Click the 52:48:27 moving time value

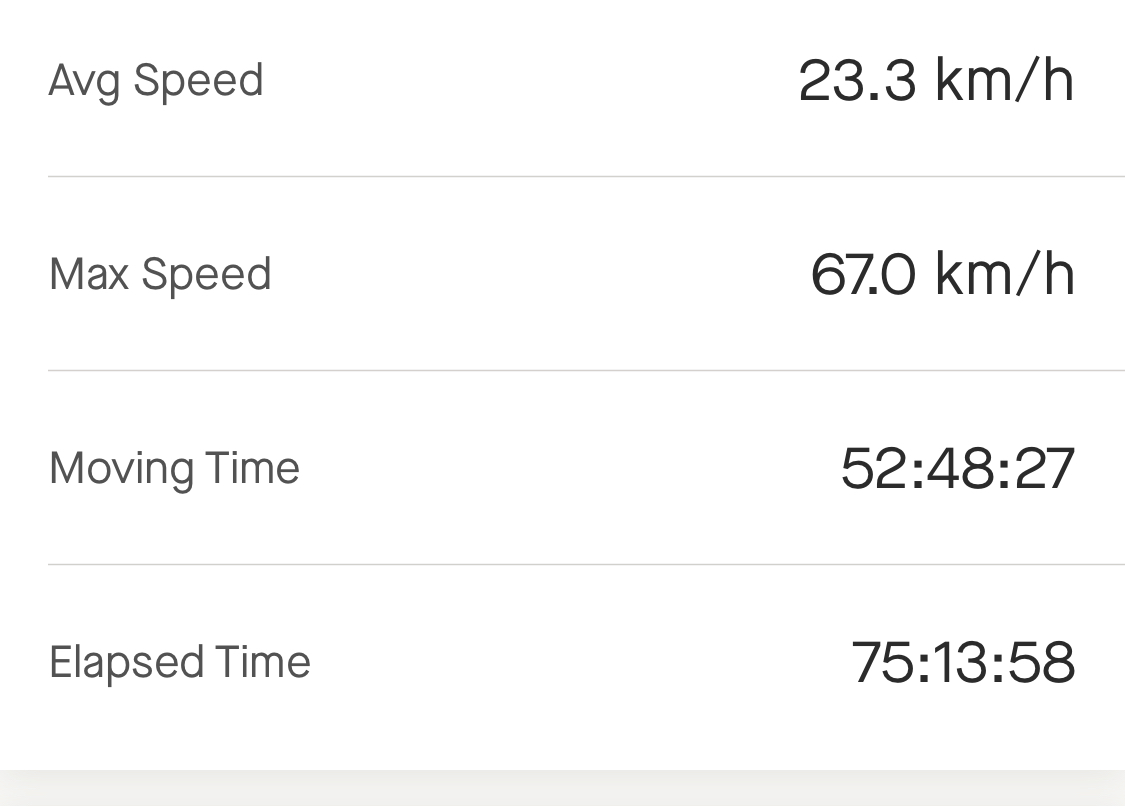(958, 468)
